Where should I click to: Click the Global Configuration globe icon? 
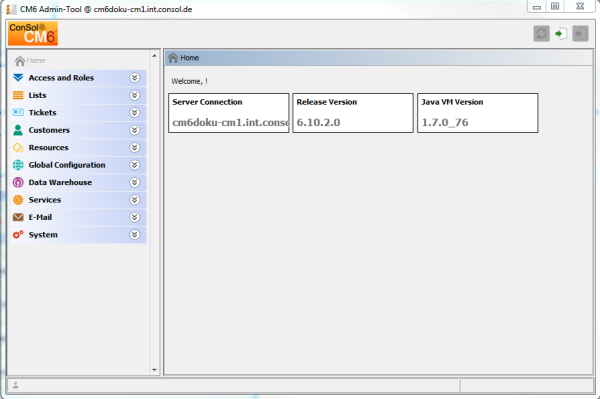point(18,165)
